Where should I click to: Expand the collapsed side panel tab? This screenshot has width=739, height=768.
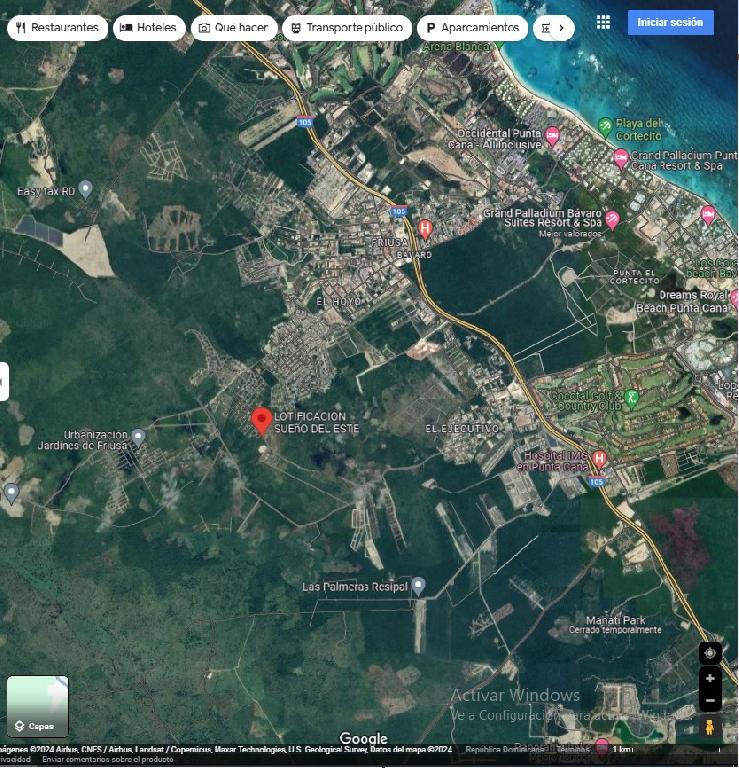coord(4,382)
